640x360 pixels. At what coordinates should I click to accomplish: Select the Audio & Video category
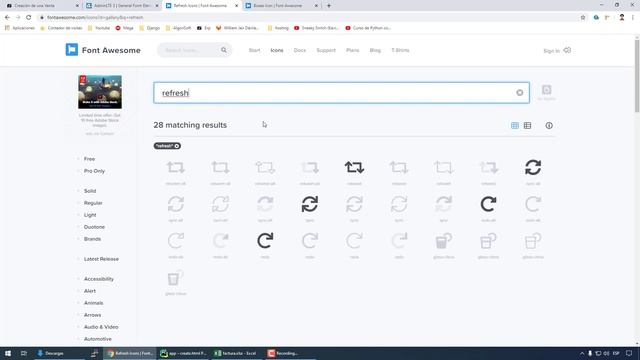[x=101, y=327]
